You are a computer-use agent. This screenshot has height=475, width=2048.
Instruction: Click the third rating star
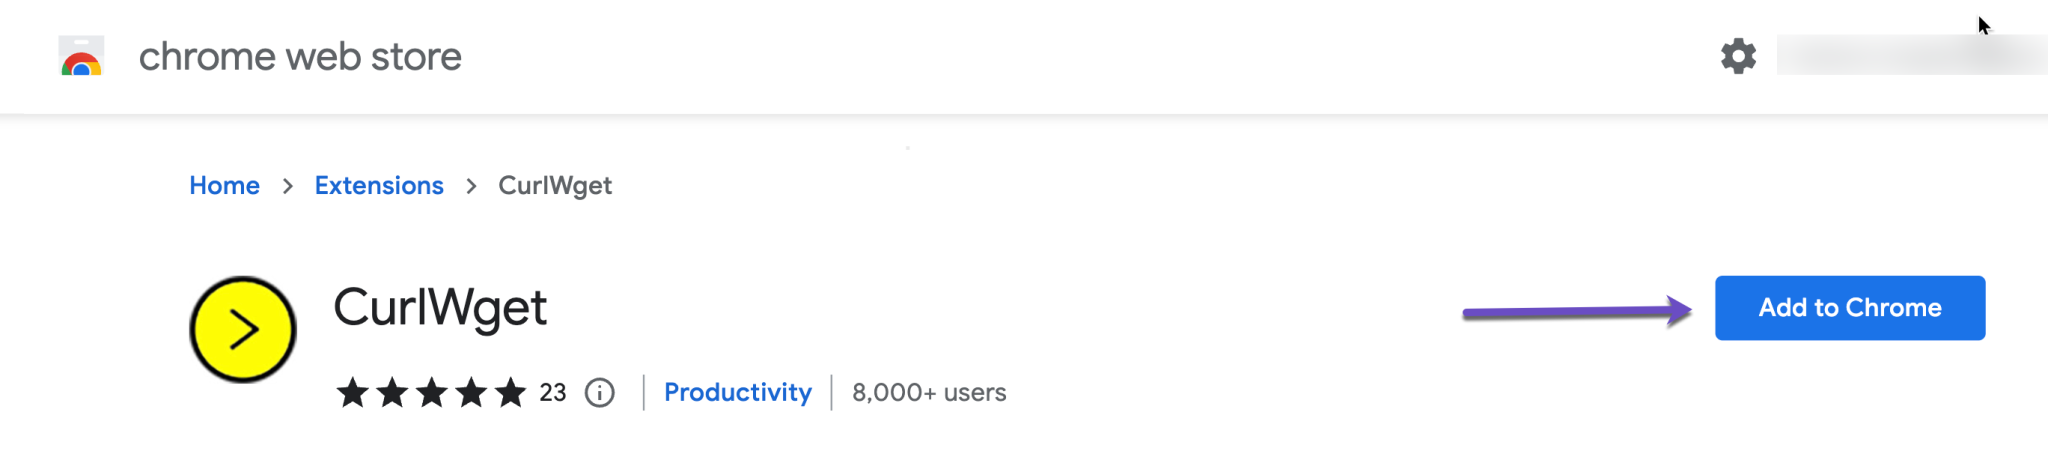click(x=432, y=393)
